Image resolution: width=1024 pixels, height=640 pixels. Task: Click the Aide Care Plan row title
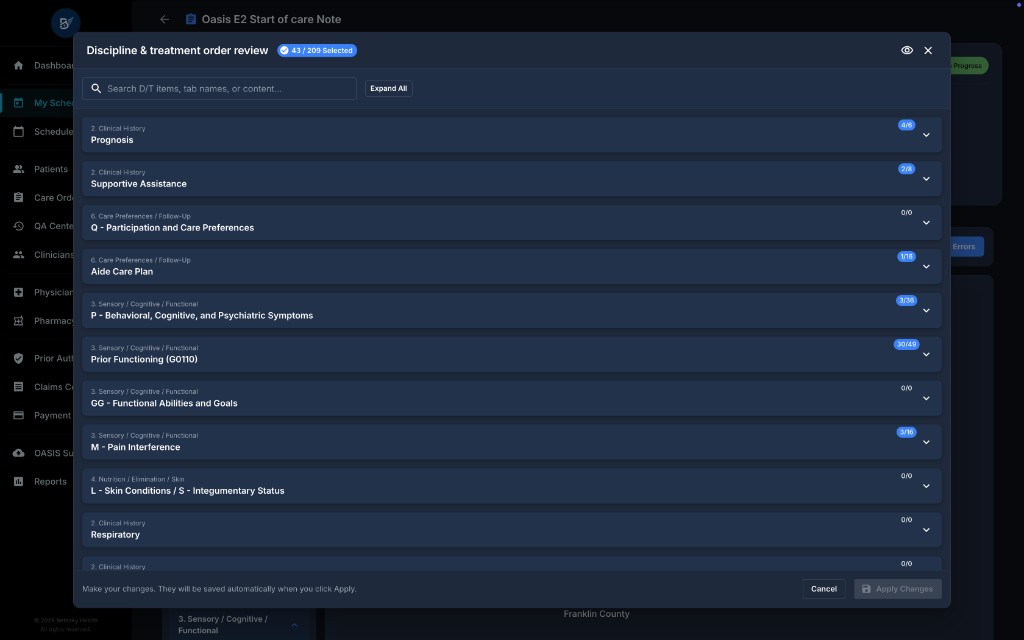coord(121,272)
